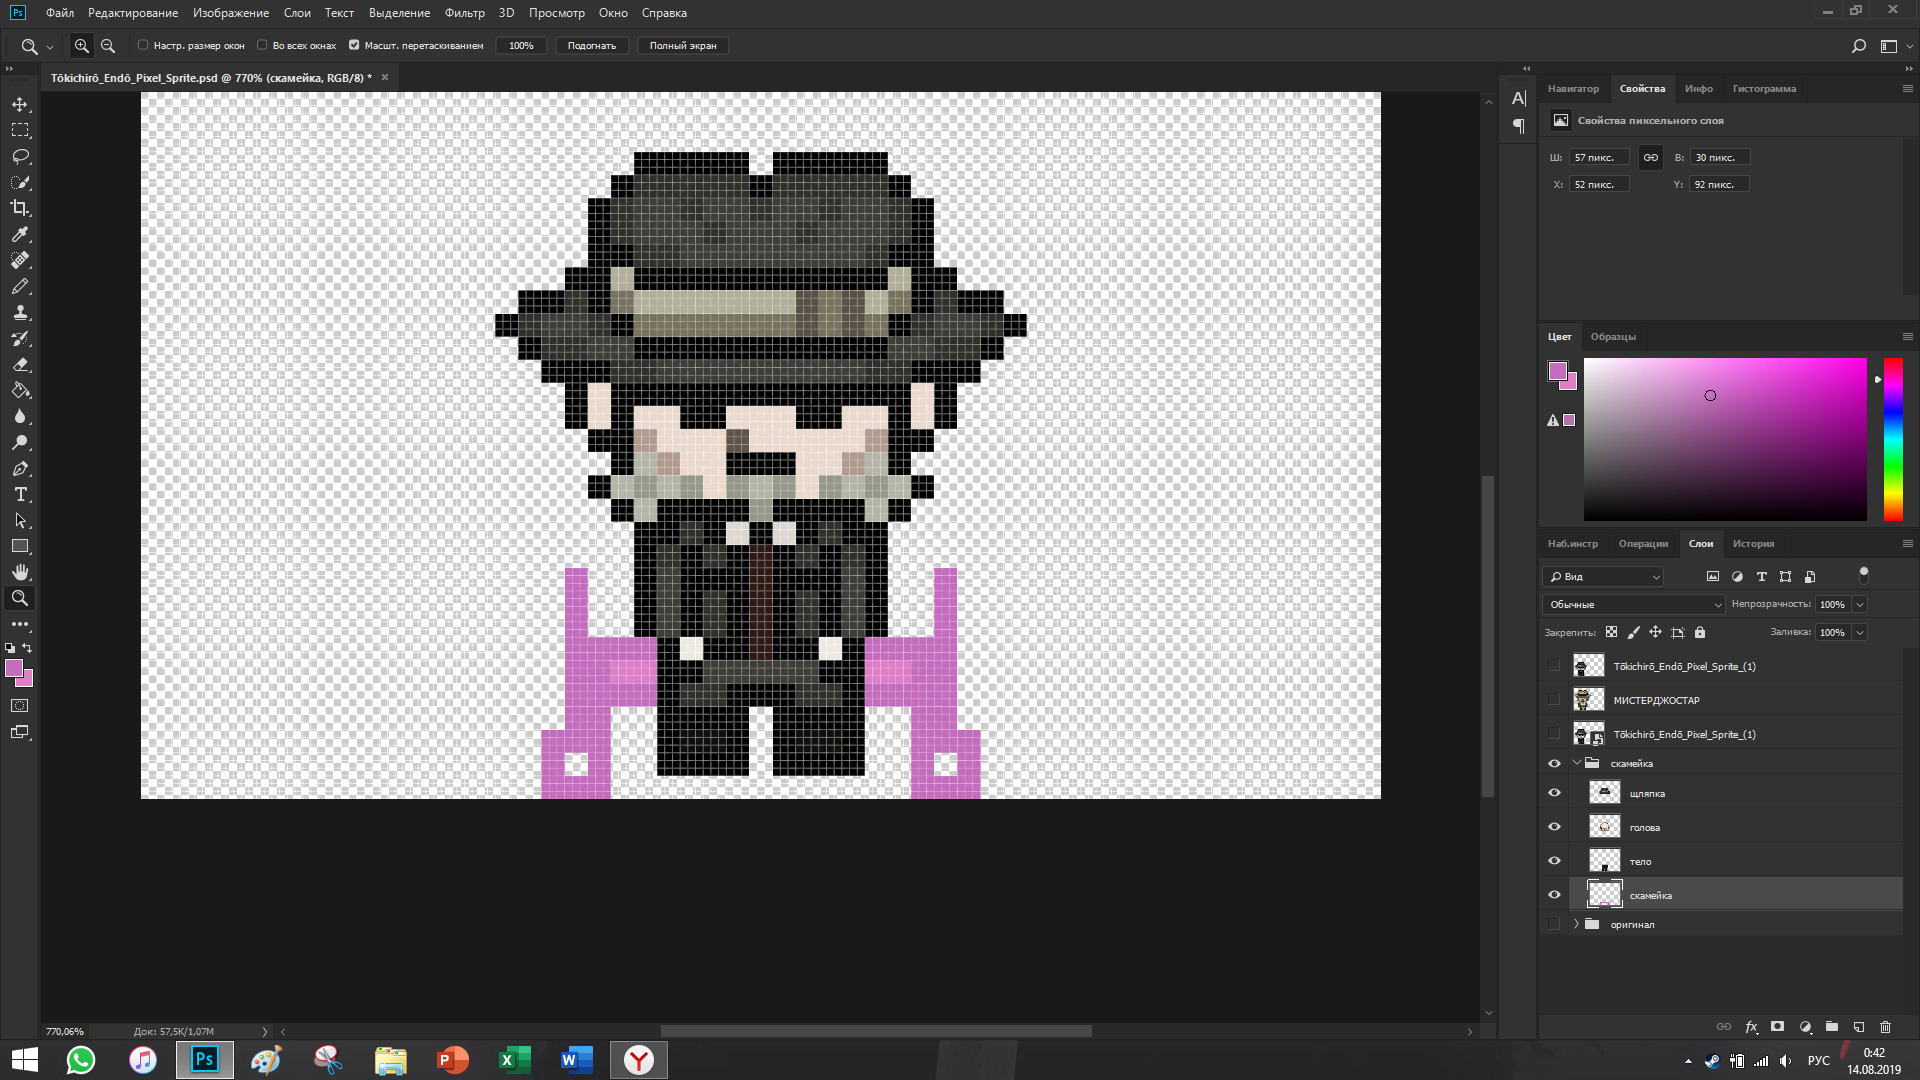Select the Horizontal Type tool
This screenshot has height=1080, width=1920.
20,495
